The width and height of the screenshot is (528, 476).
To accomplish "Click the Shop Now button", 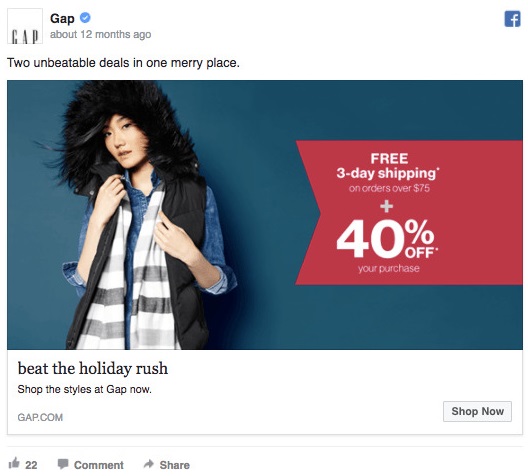I will coord(477,411).
